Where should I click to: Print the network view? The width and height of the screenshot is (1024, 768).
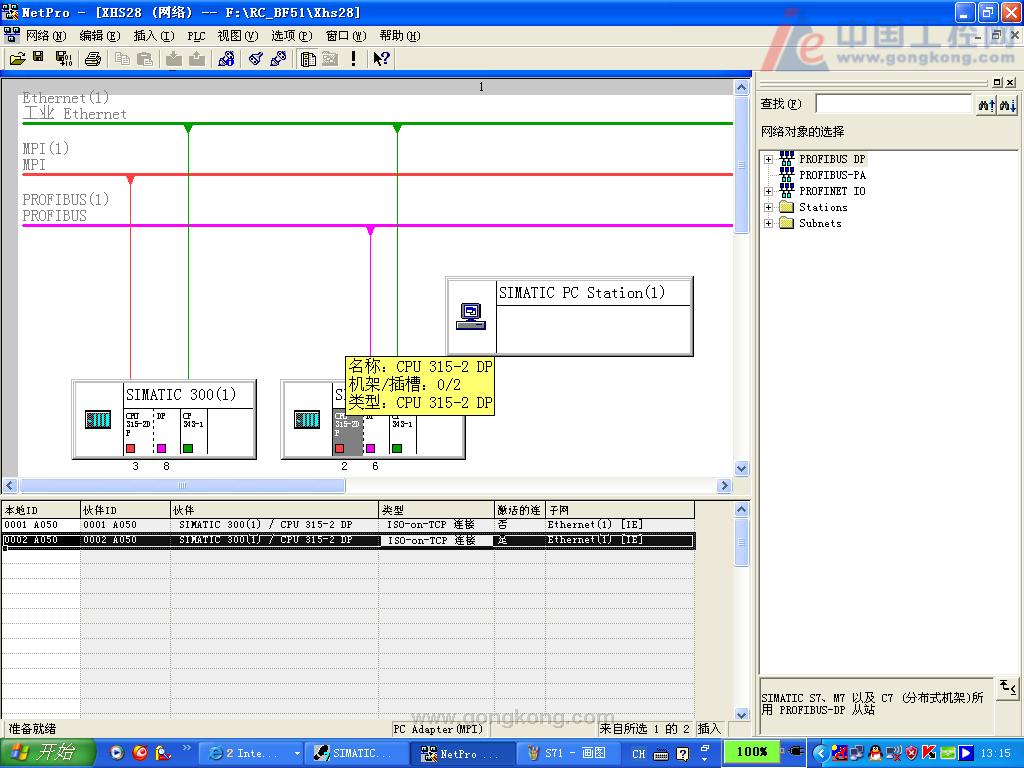[93, 59]
